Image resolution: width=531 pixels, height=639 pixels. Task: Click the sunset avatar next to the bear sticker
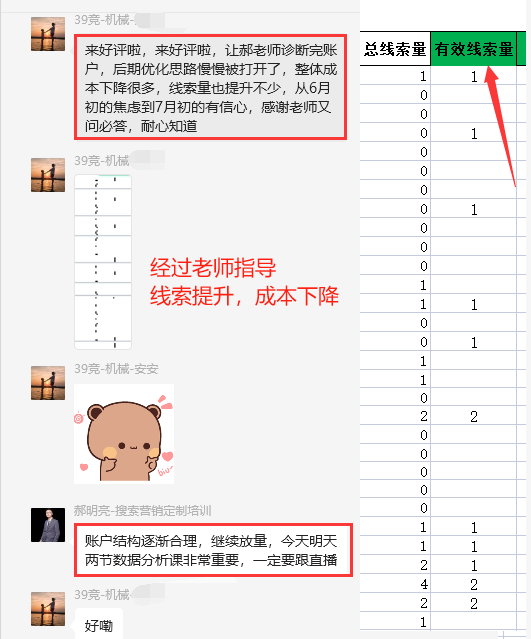48,383
